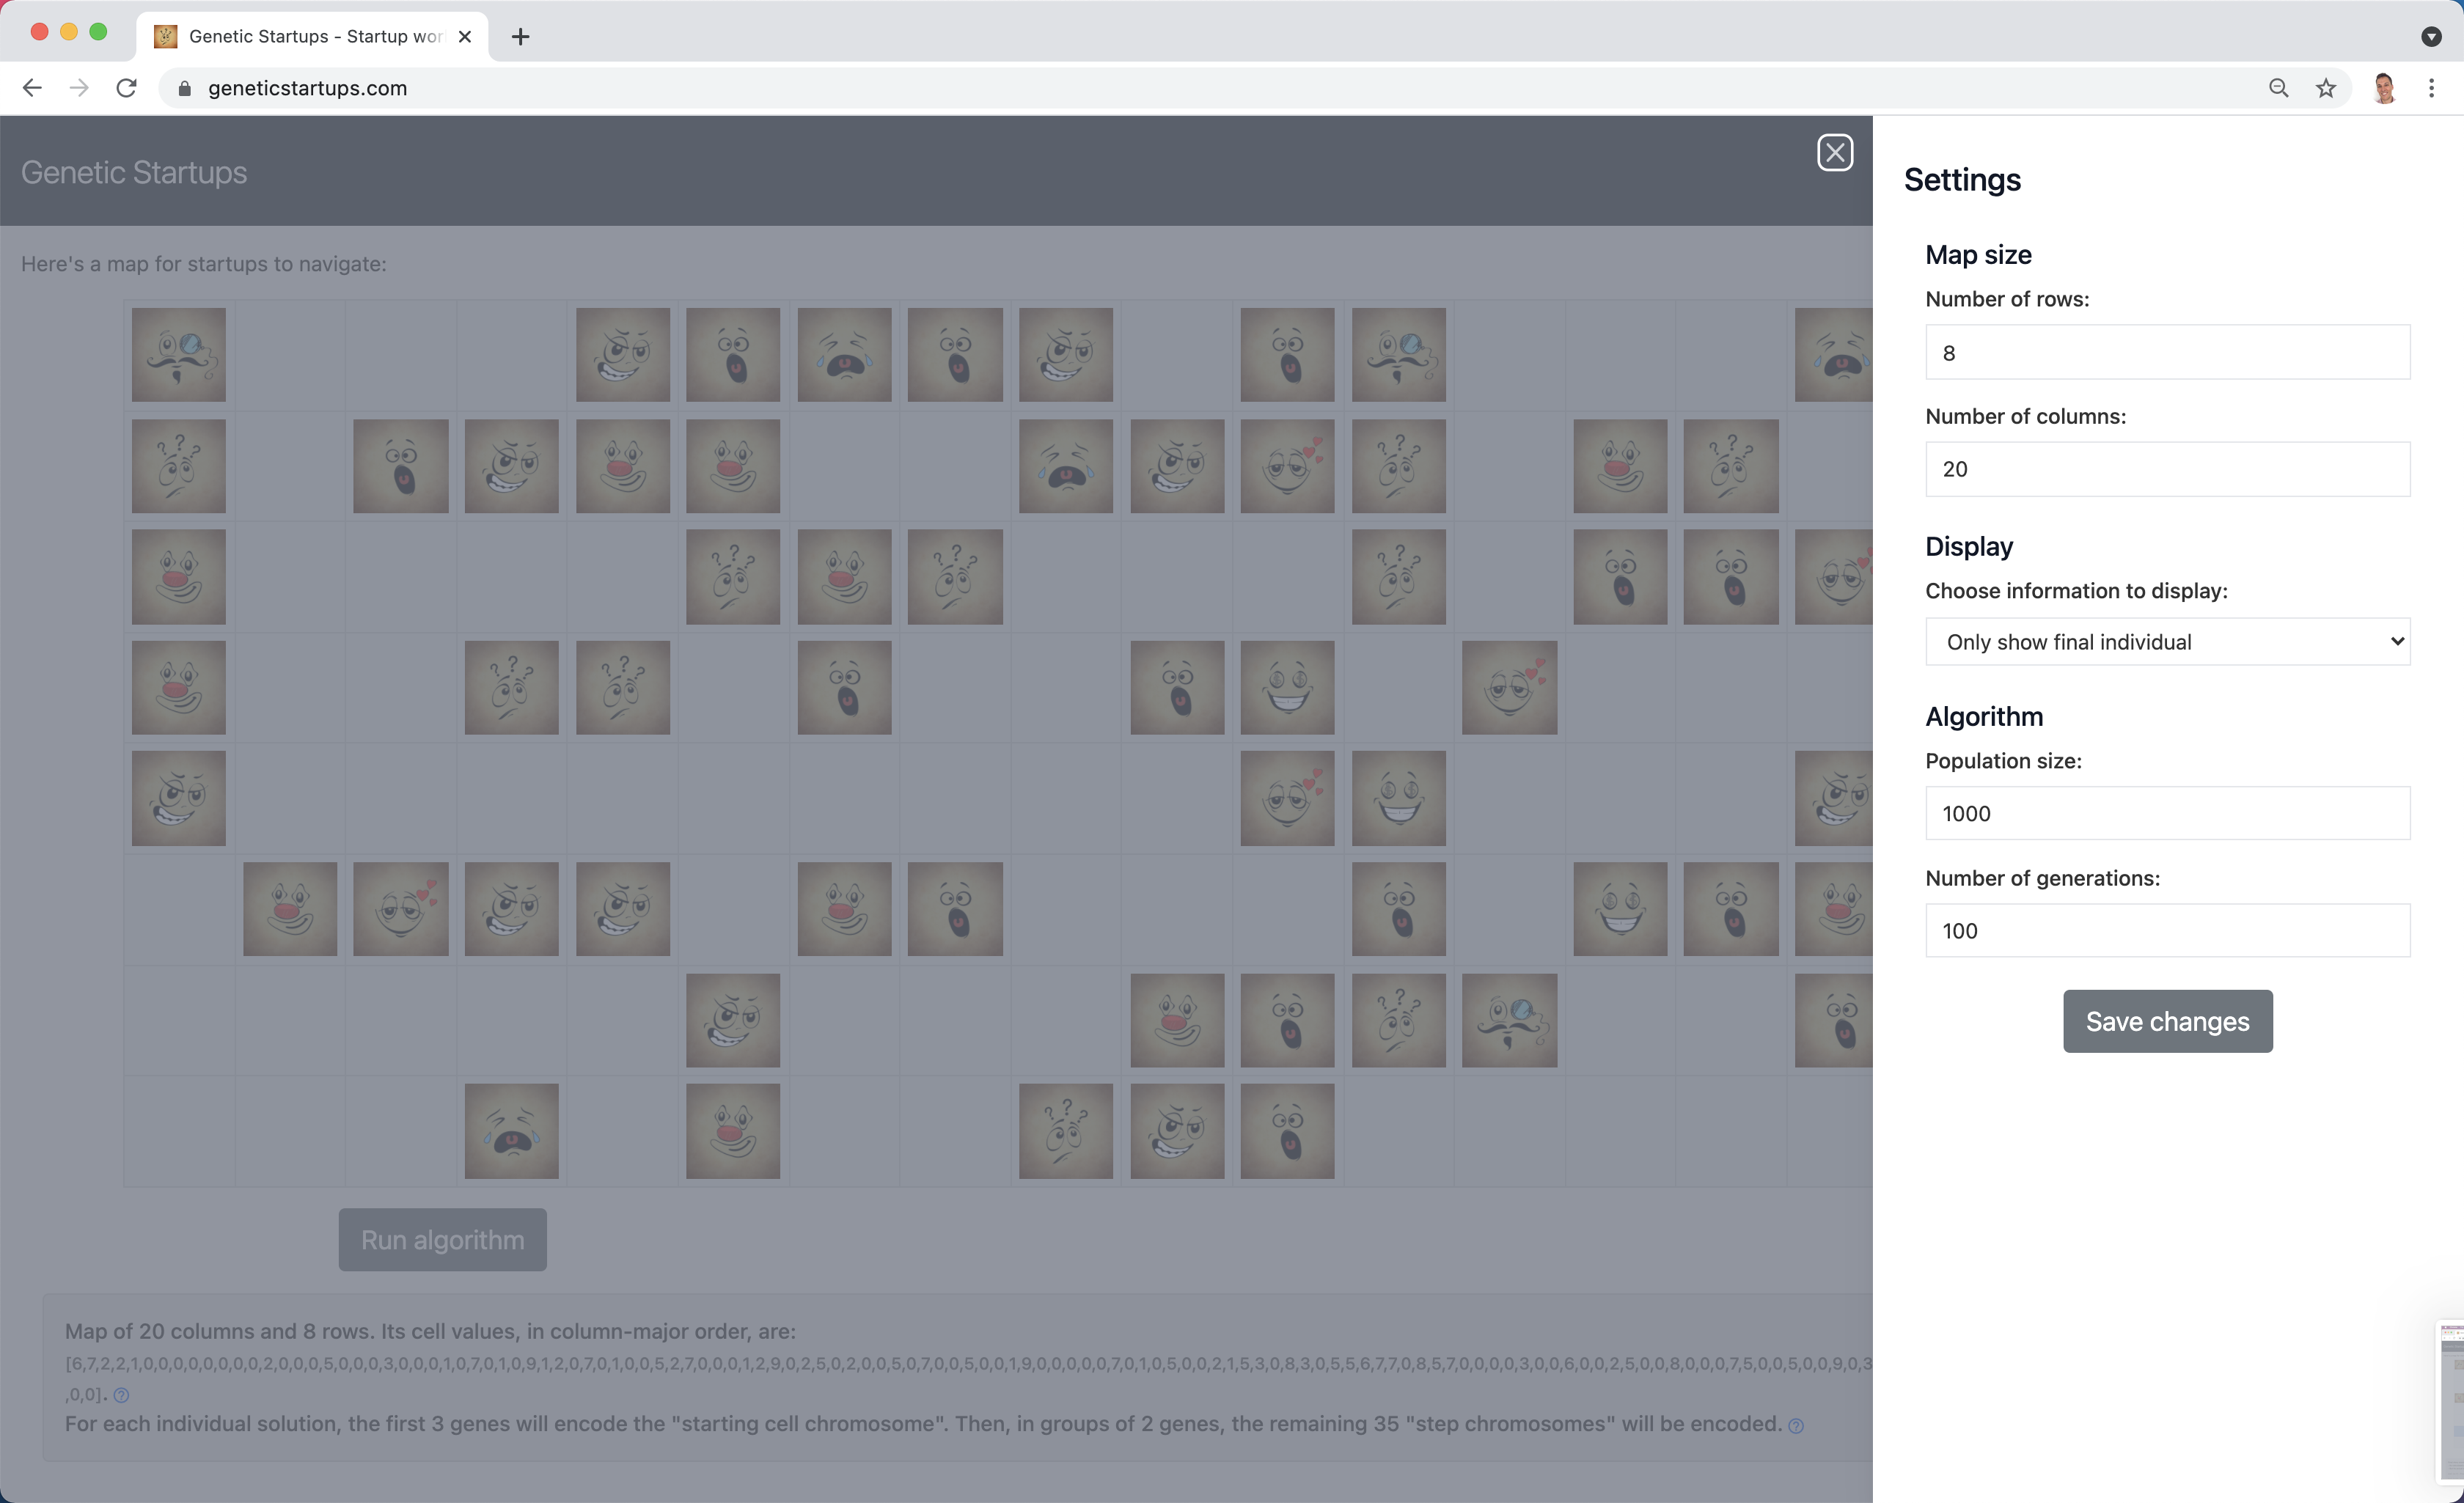Click the Save changes button
Screen dimensions: 2464x1503
[2167, 1021]
